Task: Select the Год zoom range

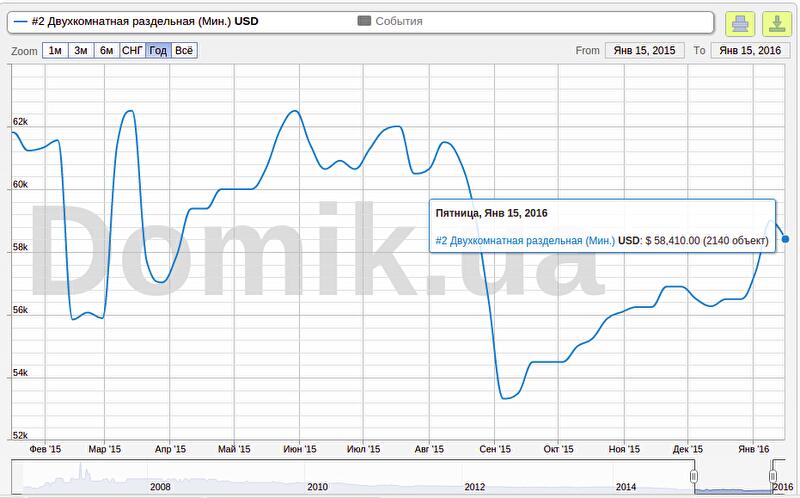Action: click(158, 51)
